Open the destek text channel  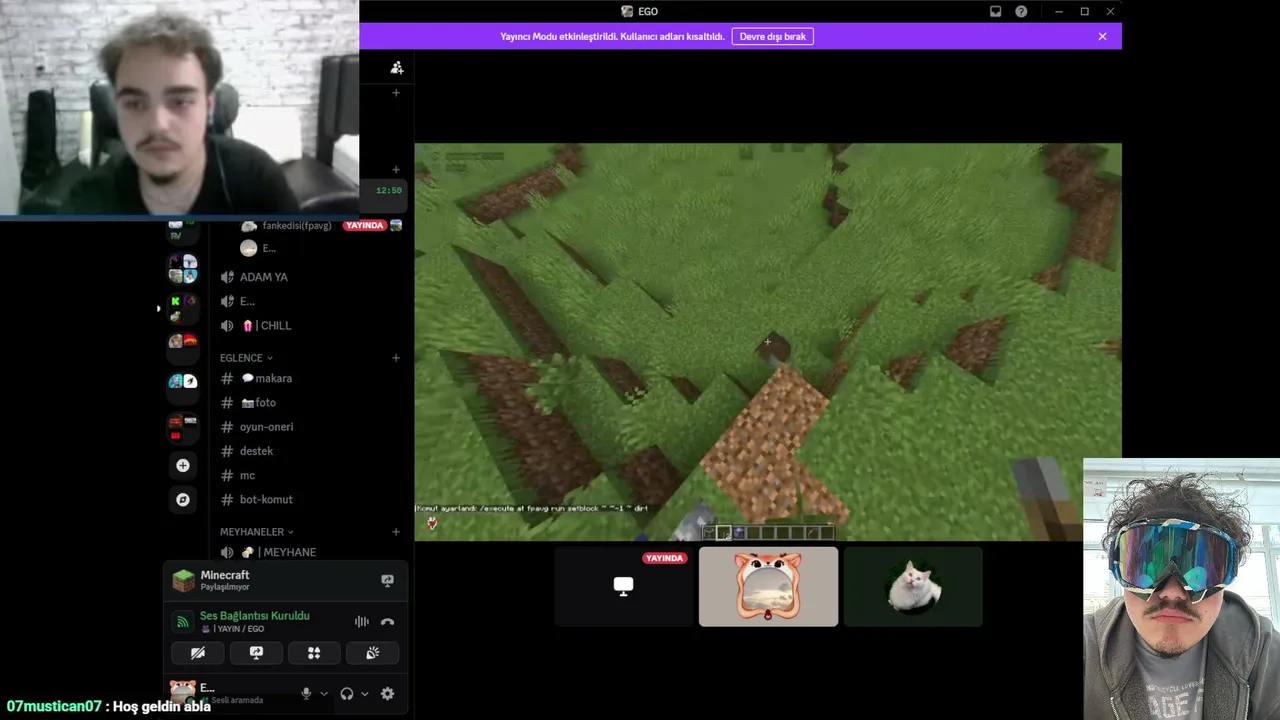[x=310, y=451]
